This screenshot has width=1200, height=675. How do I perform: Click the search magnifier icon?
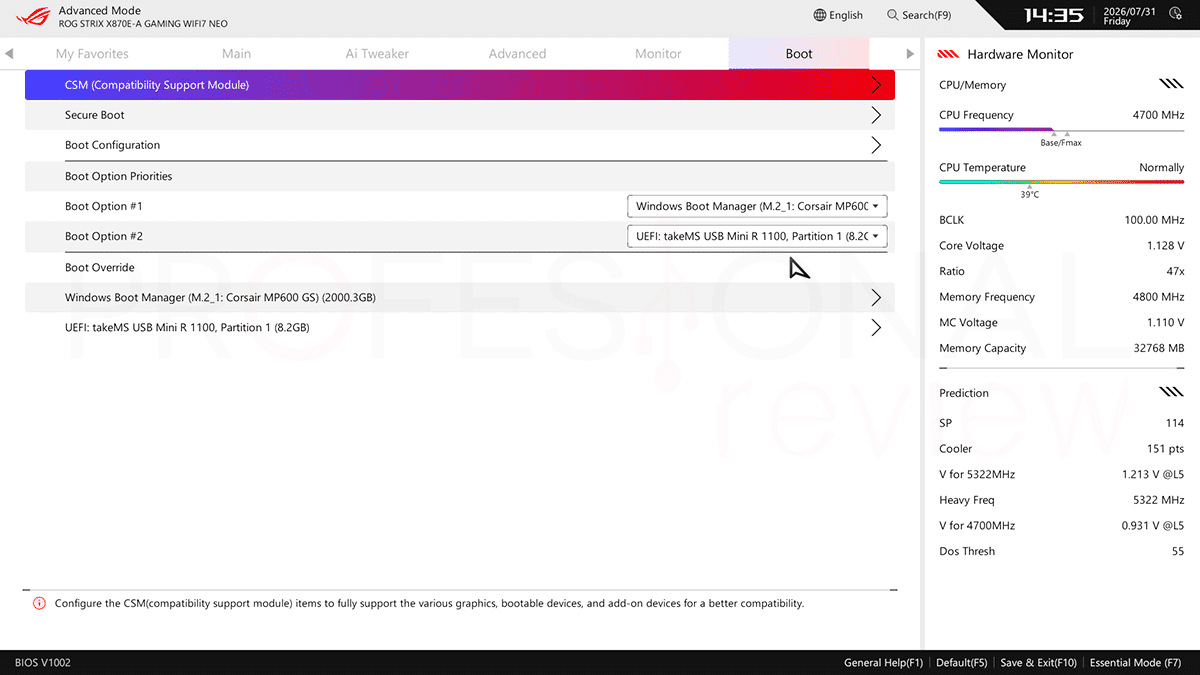click(892, 15)
